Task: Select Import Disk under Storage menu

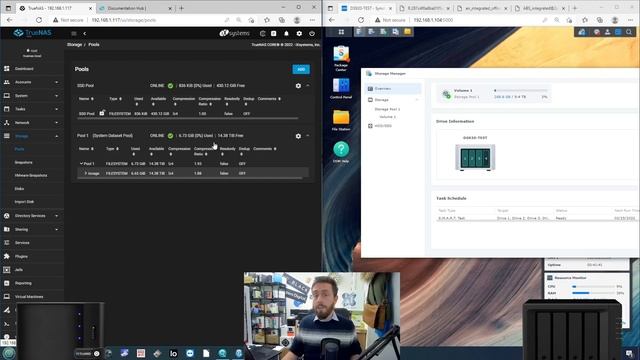Action: (24, 202)
